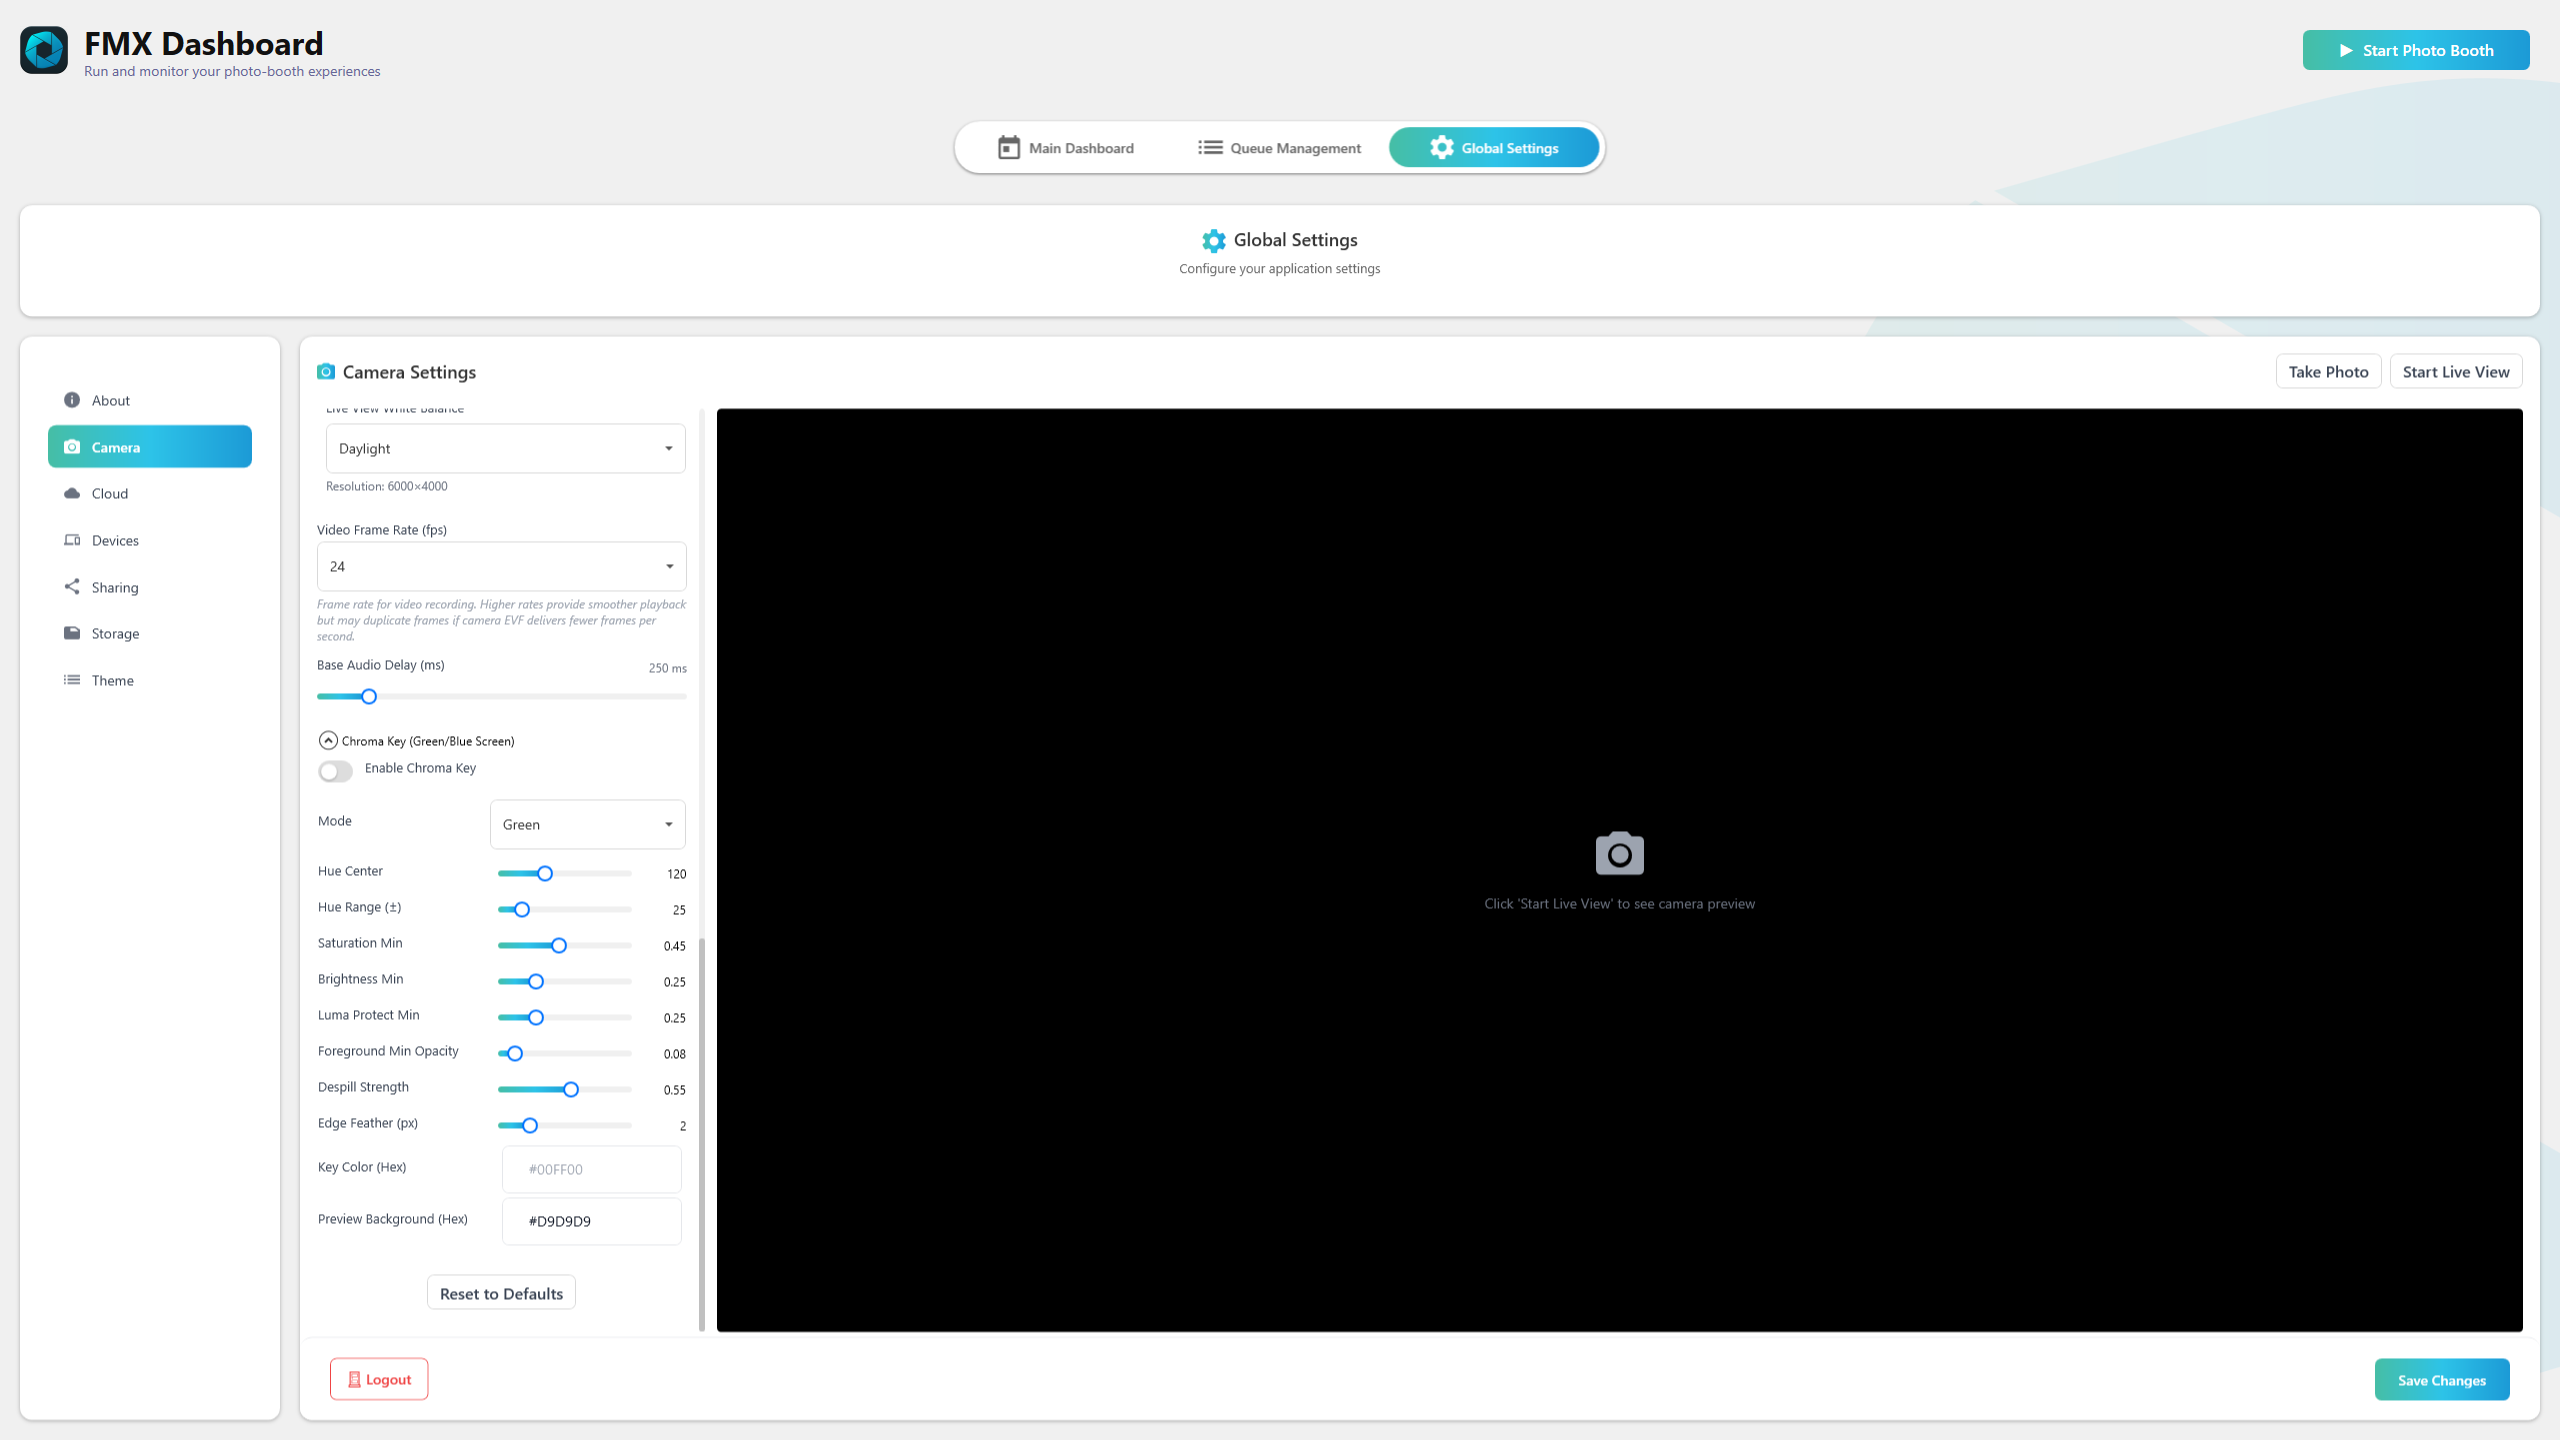Click the Sharing icon in sidebar
The width and height of the screenshot is (2560, 1440).
(x=72, y=587)
